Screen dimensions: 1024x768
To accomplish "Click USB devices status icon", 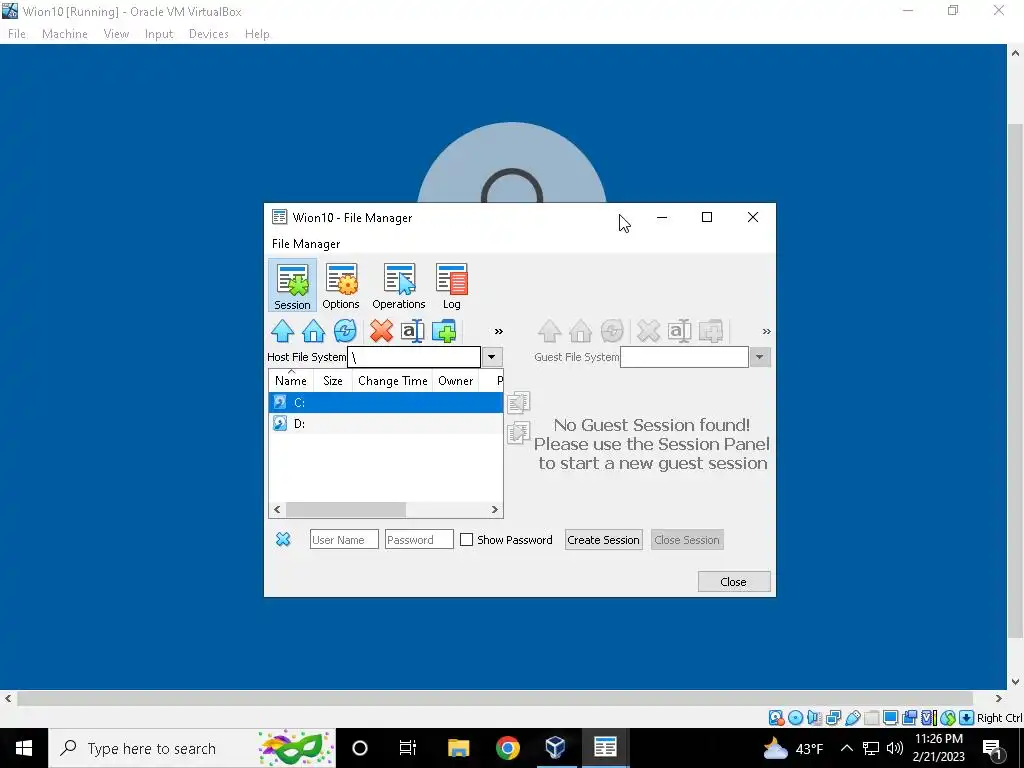I will pos(852,718).
